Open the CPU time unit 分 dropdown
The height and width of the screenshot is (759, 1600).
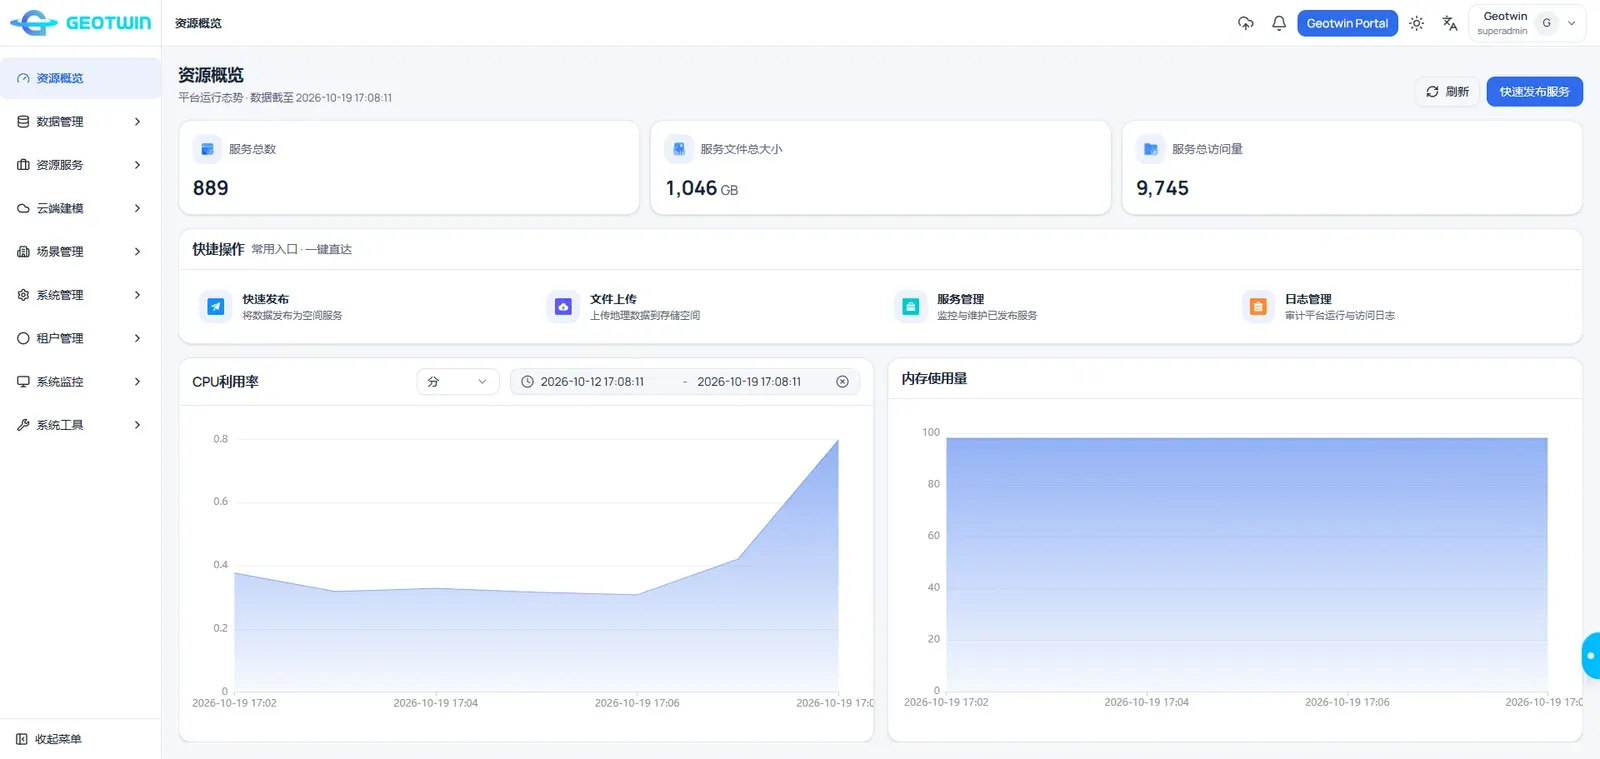458,382
